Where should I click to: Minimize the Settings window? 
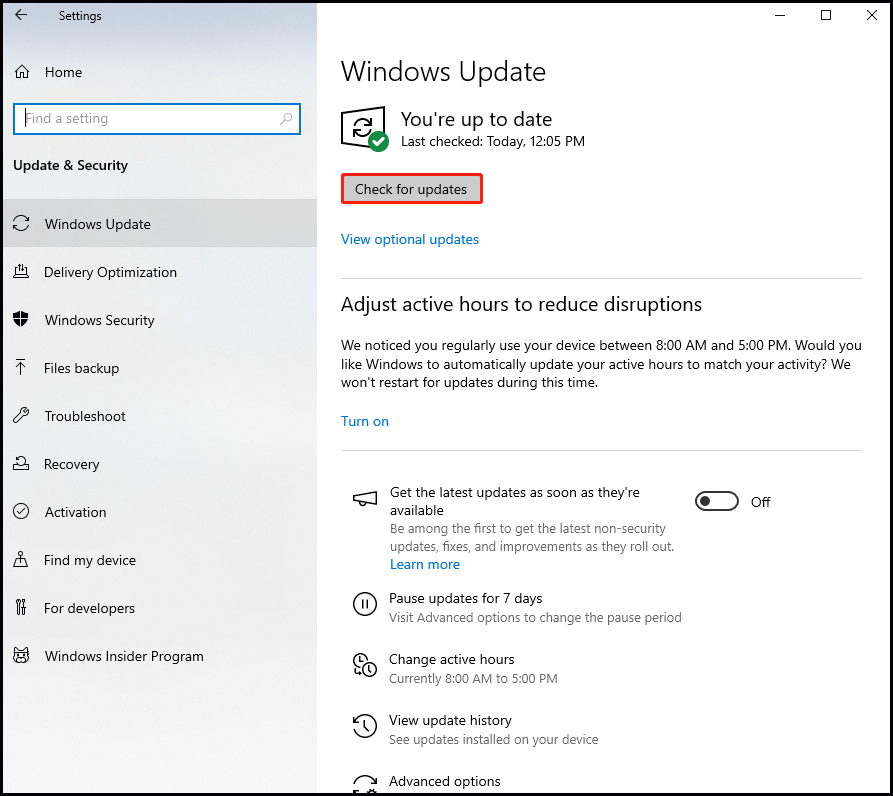point(780,15)
